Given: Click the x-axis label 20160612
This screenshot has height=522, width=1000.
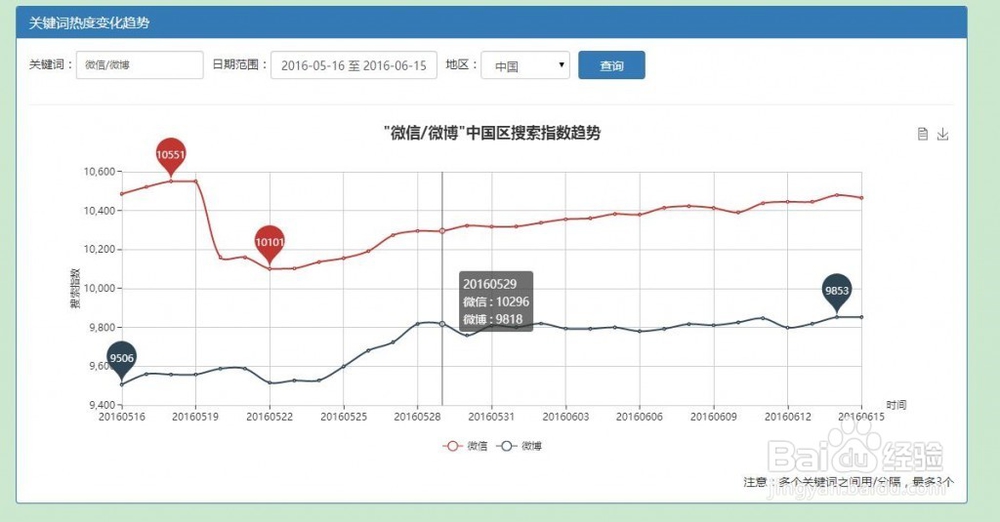Looking at the screenshot, I should [x=788, y=417].
